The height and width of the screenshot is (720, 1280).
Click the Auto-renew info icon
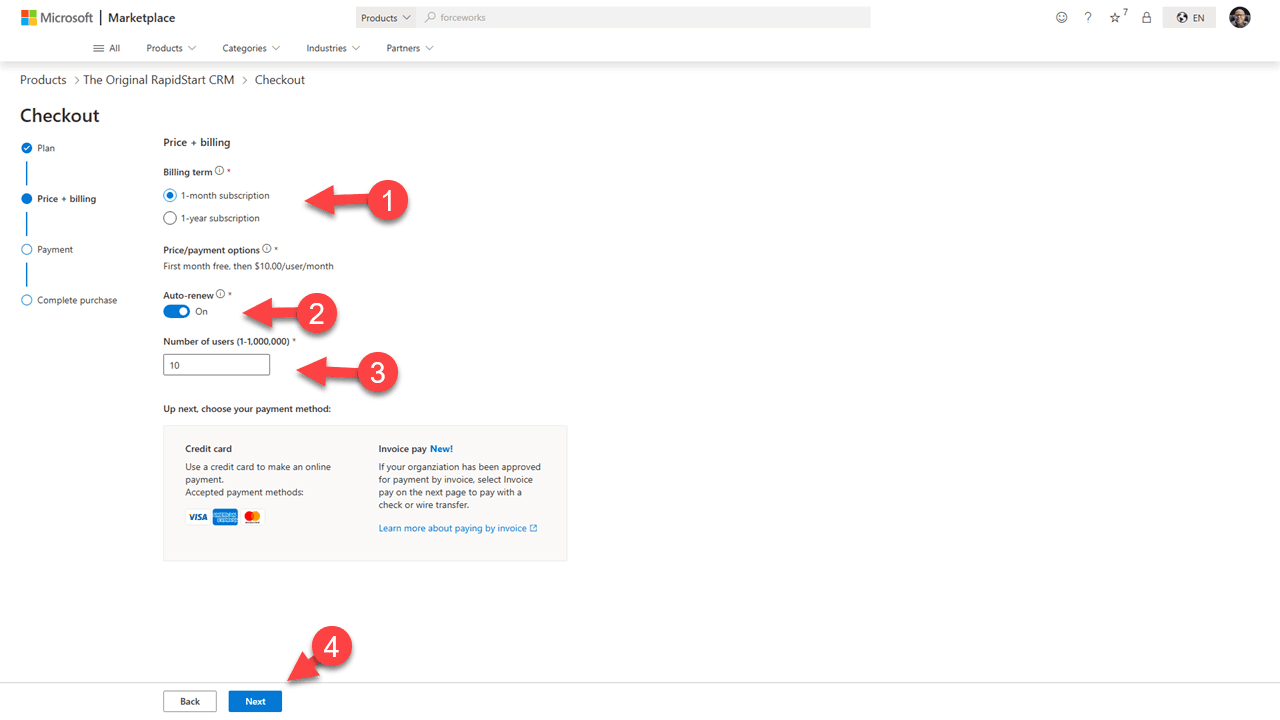pyautogui.click(x=221, y=294)
